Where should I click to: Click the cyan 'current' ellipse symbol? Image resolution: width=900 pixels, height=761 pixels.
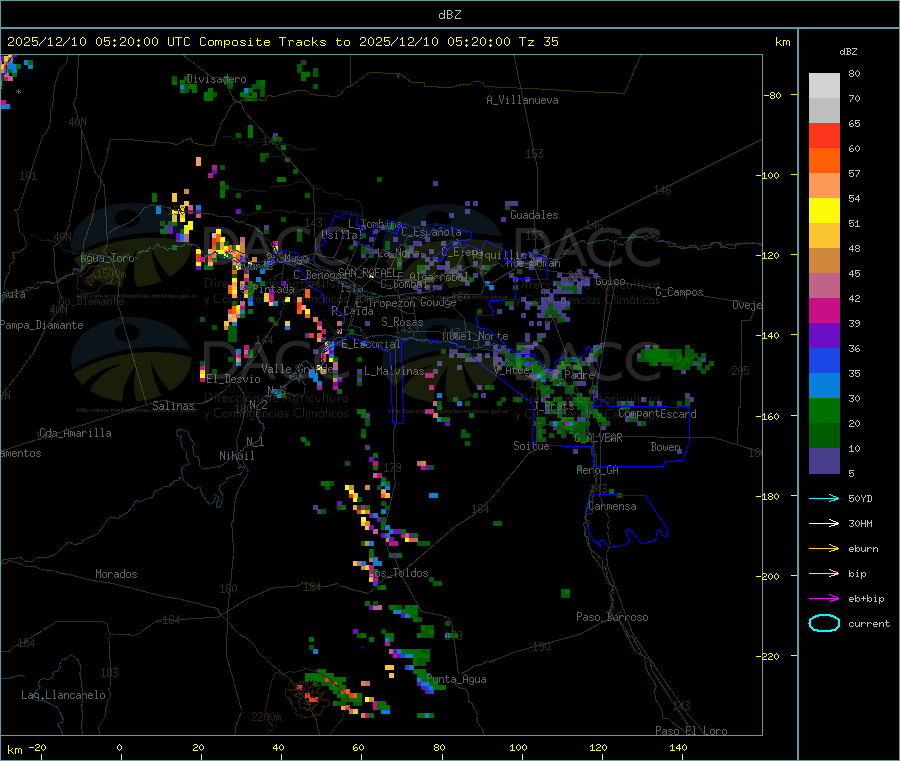click(824, 623)
